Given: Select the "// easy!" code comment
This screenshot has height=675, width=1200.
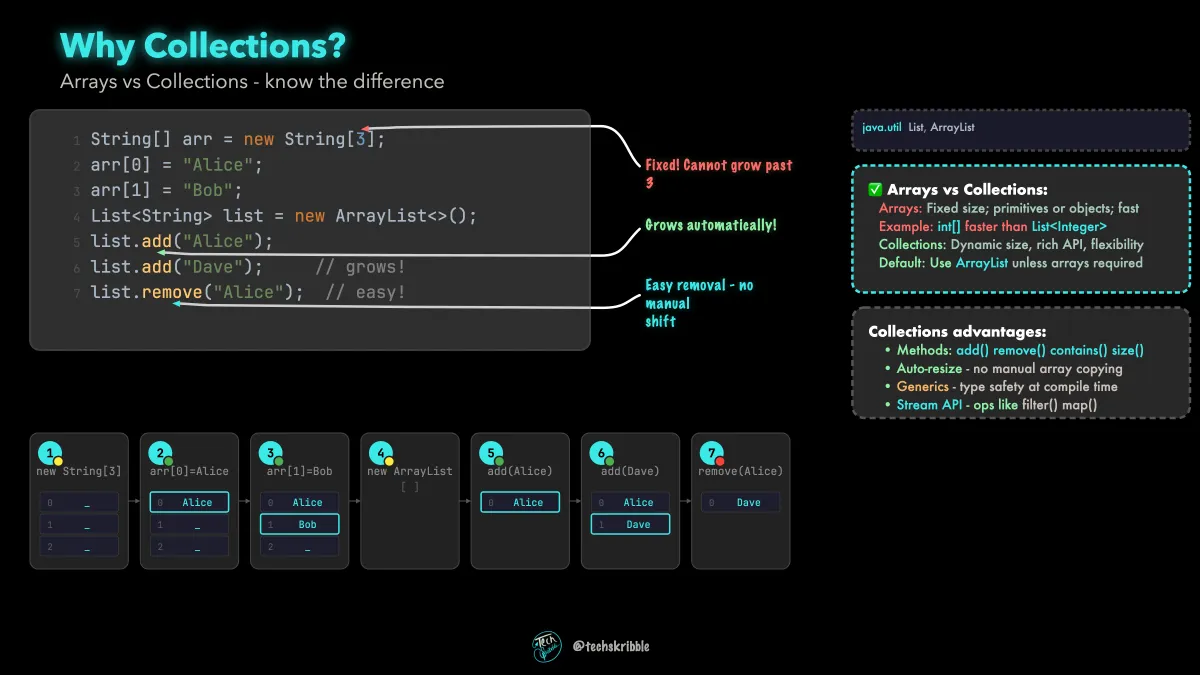Looking at the screenshot, I should click(366, 292).
